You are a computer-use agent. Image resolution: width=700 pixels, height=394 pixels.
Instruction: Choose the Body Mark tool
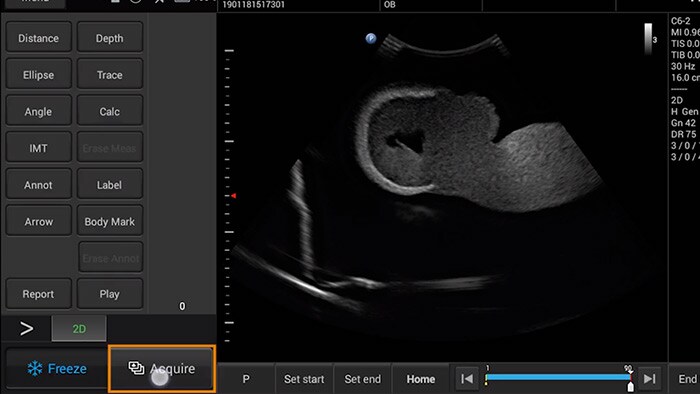pos(110,221)
